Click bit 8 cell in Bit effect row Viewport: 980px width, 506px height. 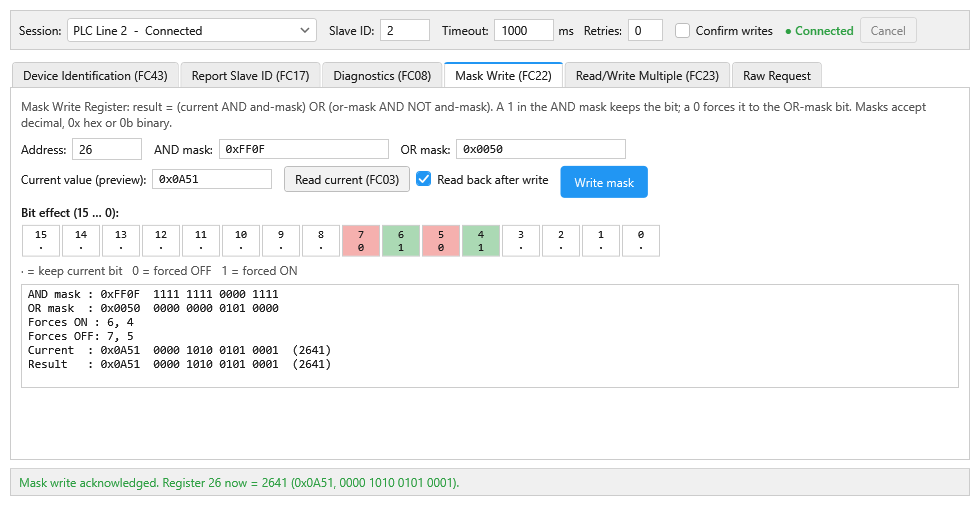point(321,241)
